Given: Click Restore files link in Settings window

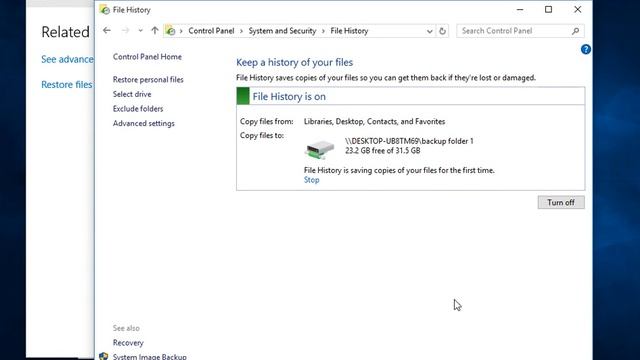Looking at the screenshot, I should [67, 84].
